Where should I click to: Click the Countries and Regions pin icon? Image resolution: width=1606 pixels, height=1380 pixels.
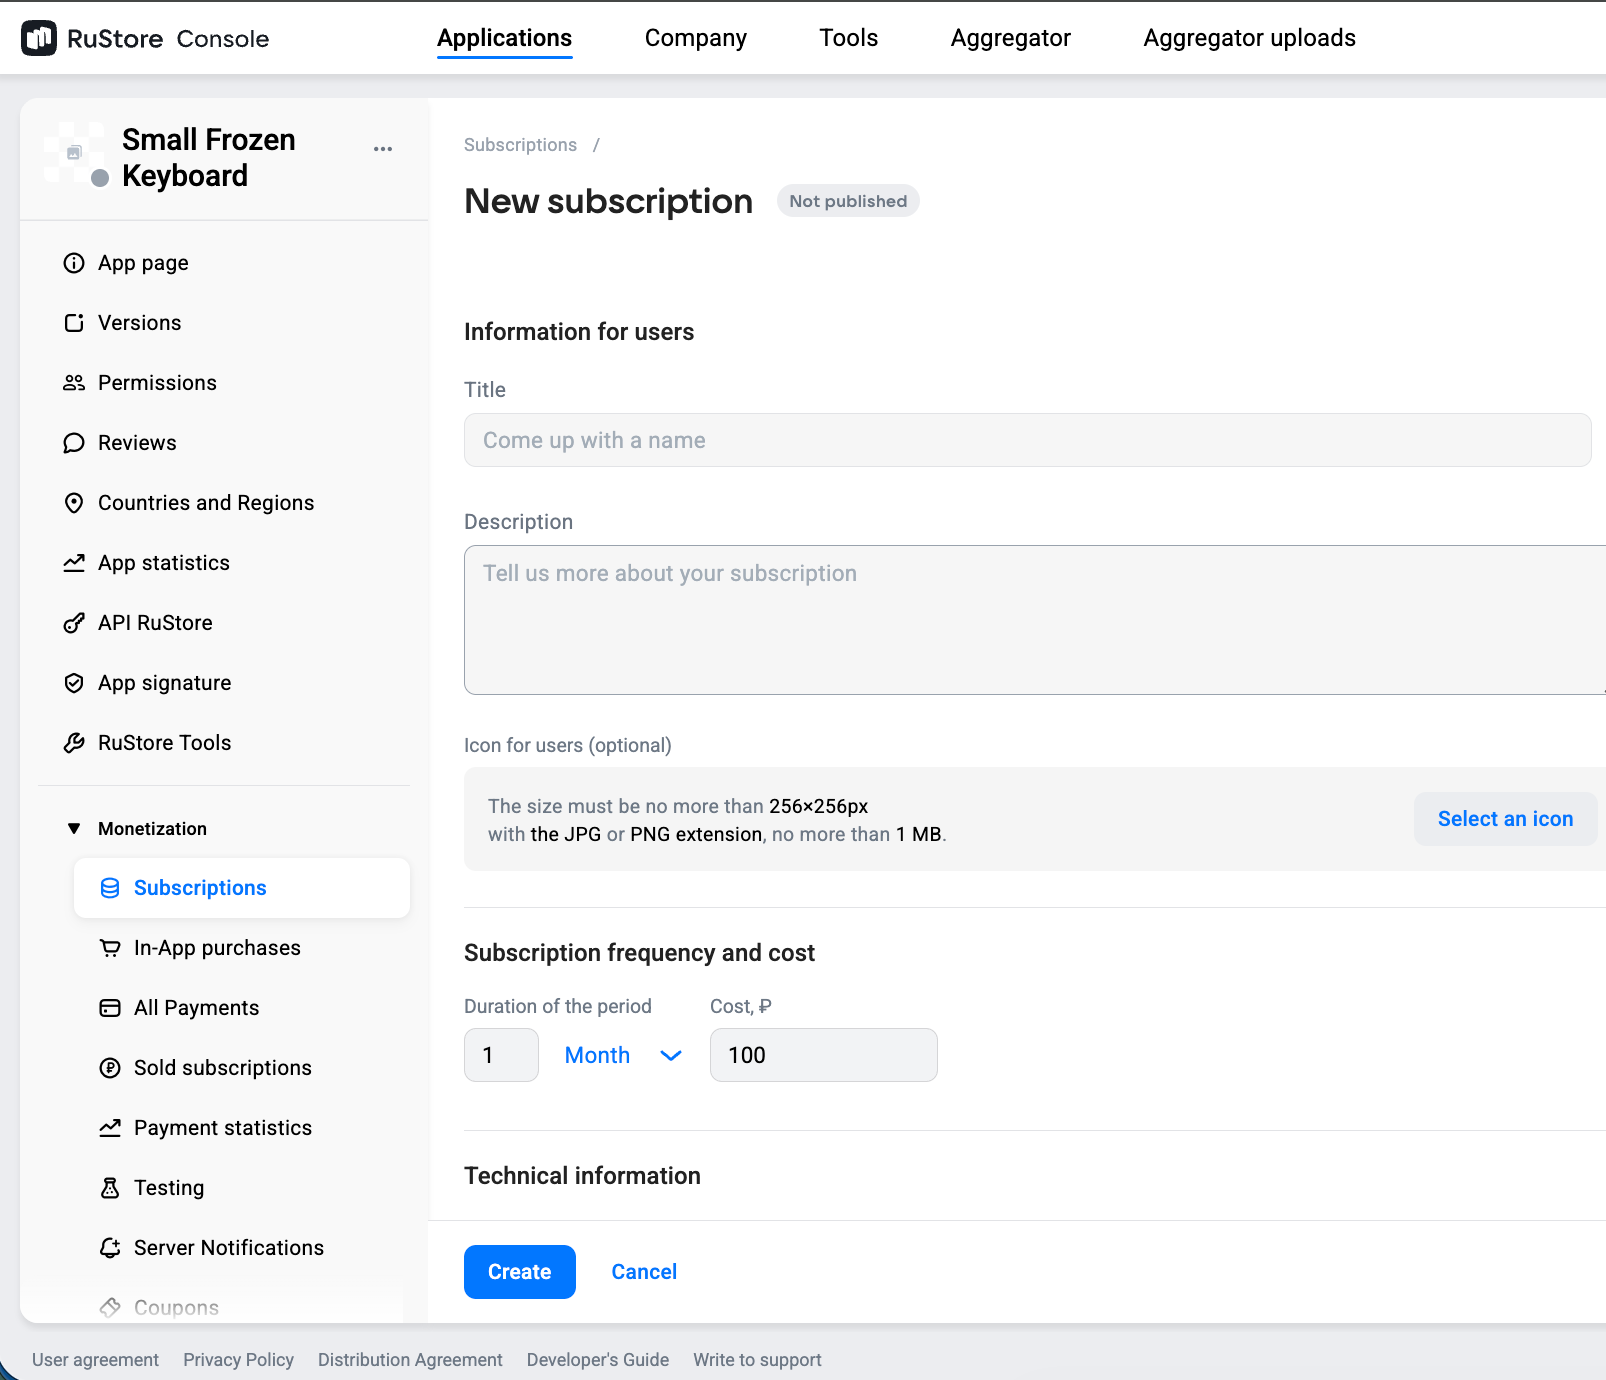coord(74,503)
